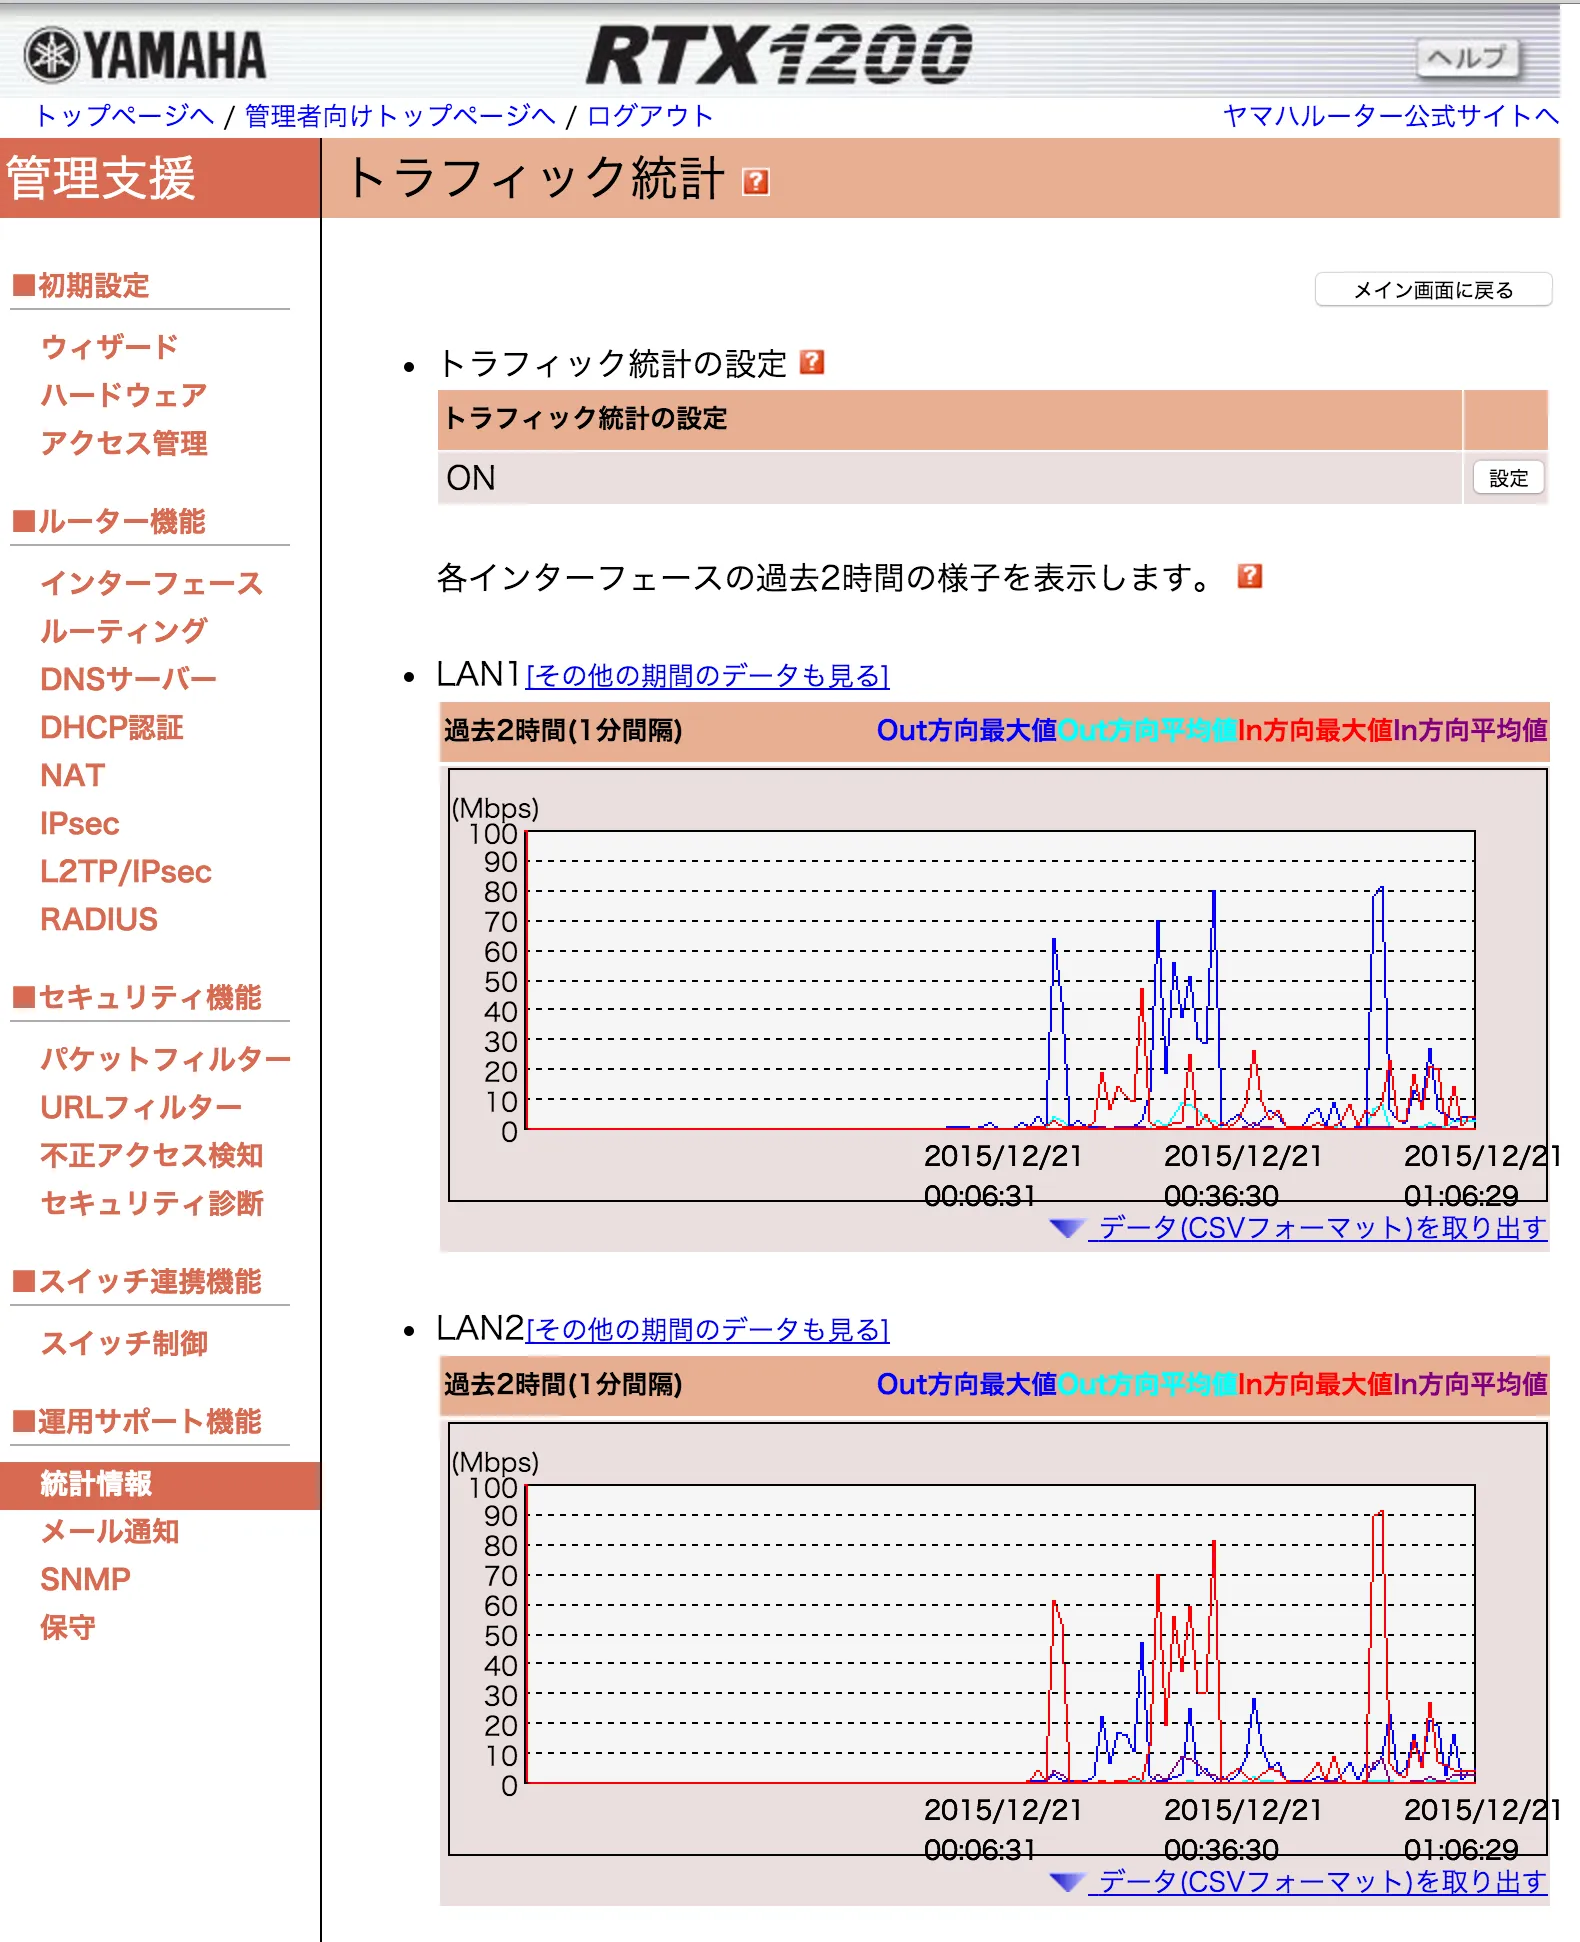Click the RTX1200 product logo
This screenshot has height=1942, width=1580.
coord(779,55)
